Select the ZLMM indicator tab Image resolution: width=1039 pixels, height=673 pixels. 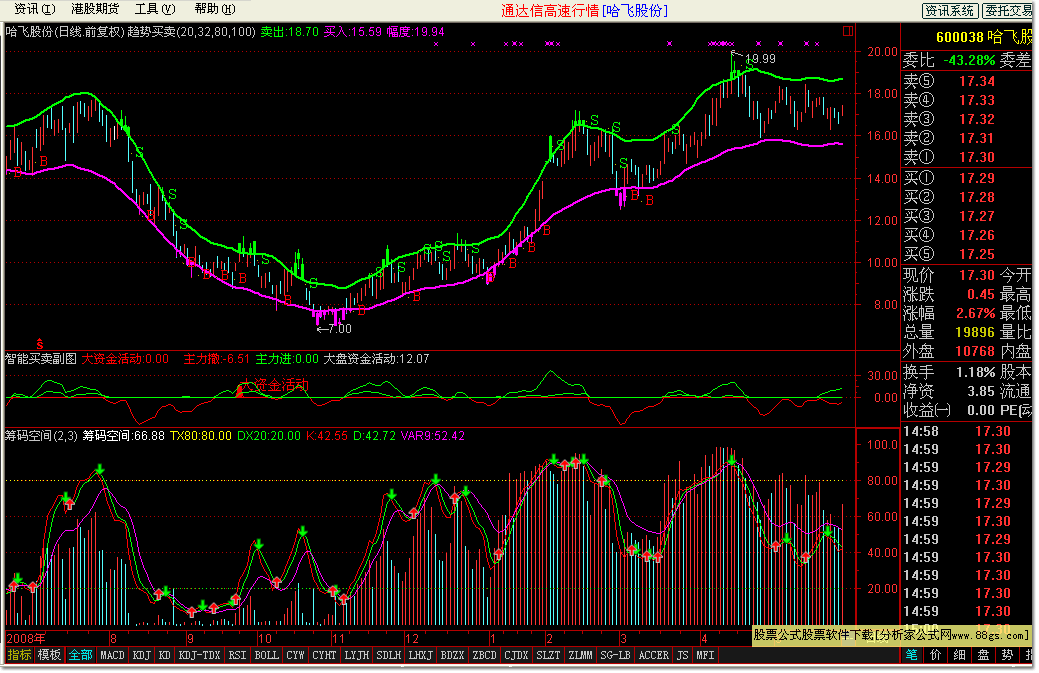(580, 655)
